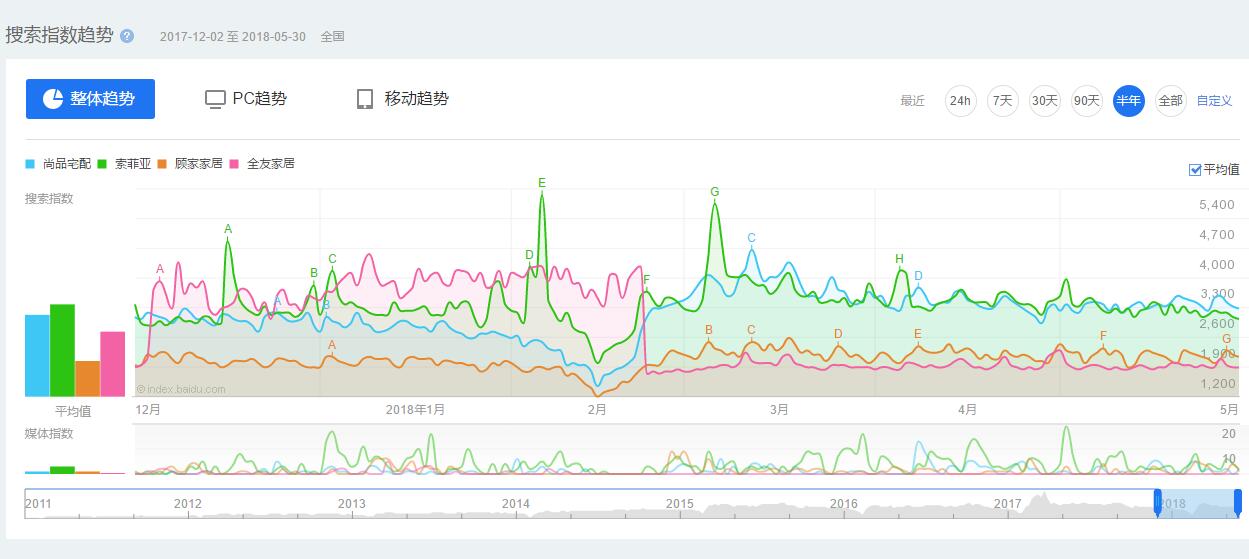Select the 90天 time range
This screenshot has height=559, width=1249.
click(x=1086, y=101)
